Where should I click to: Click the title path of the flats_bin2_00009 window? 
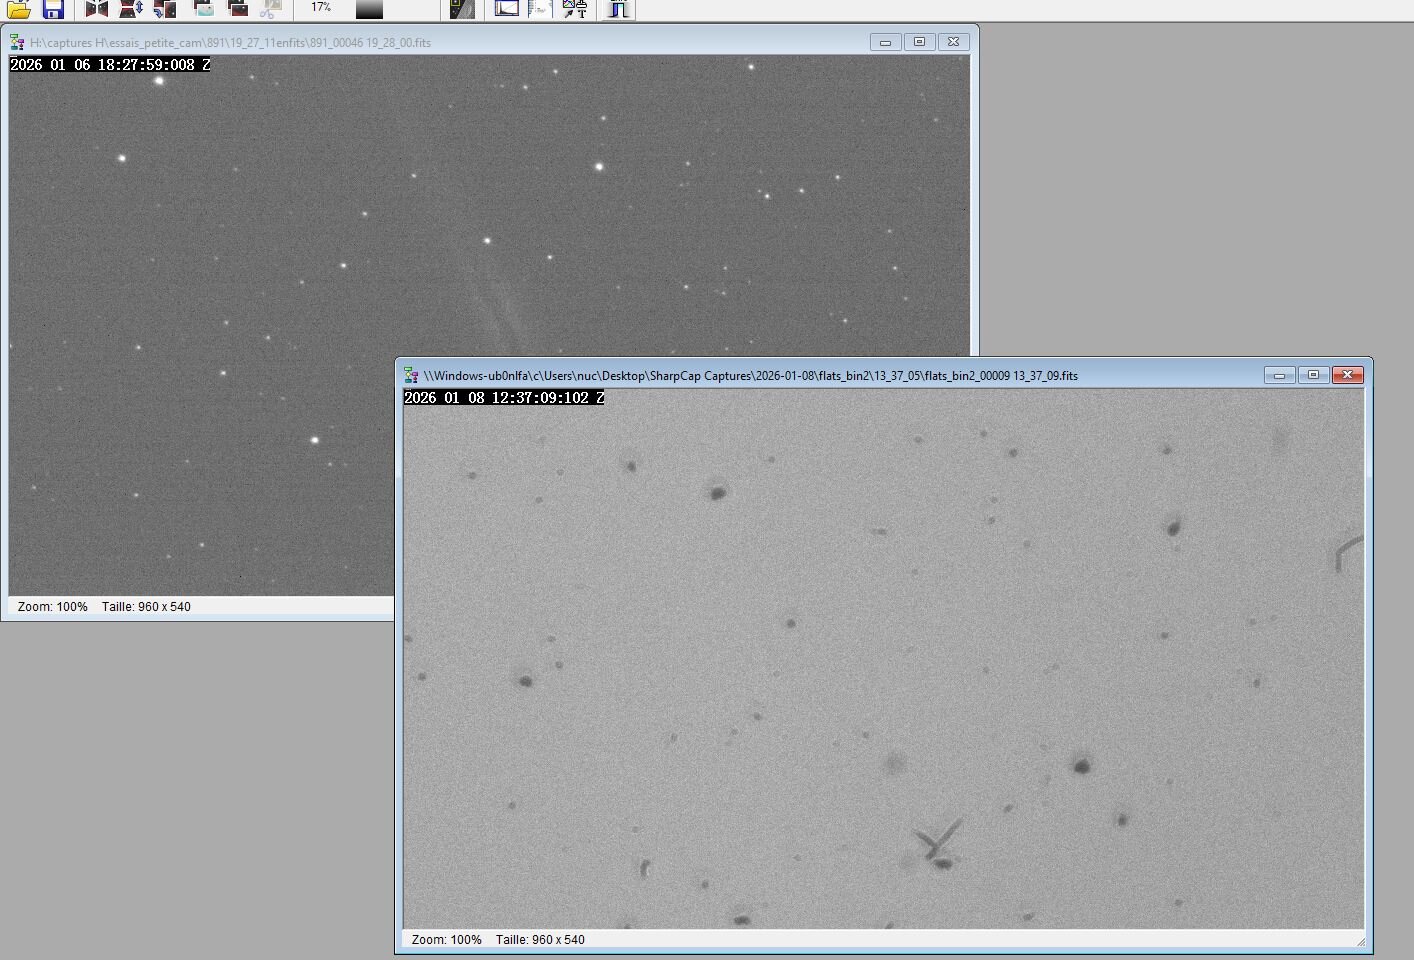tap(751, 376)
